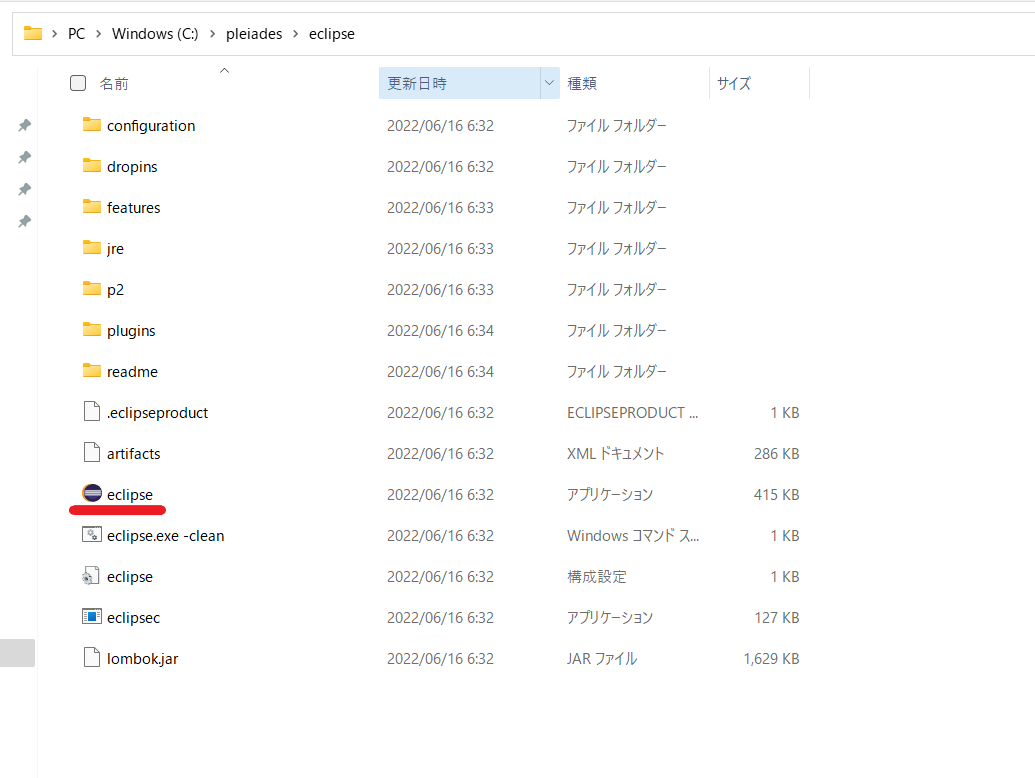
Task: Expand the chevron after PC in breadcrumb
Action: [x=98, y=34]
